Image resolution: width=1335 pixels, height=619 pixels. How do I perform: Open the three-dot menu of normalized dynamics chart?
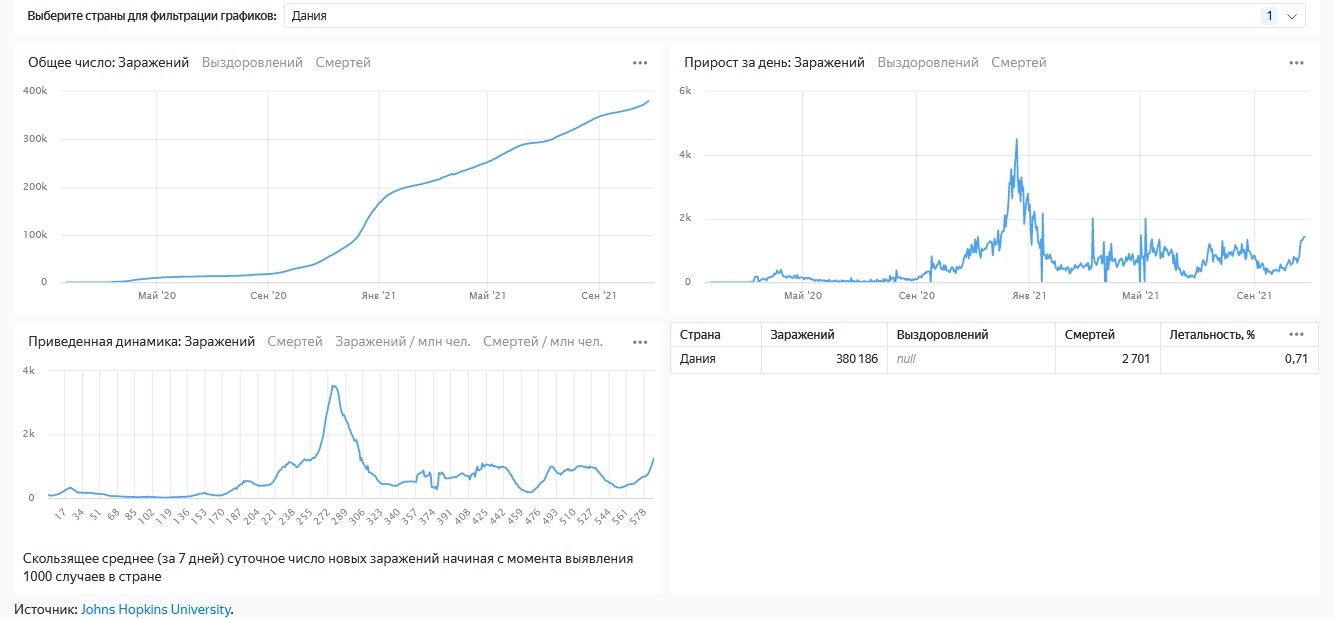click(x=640, y=342)
